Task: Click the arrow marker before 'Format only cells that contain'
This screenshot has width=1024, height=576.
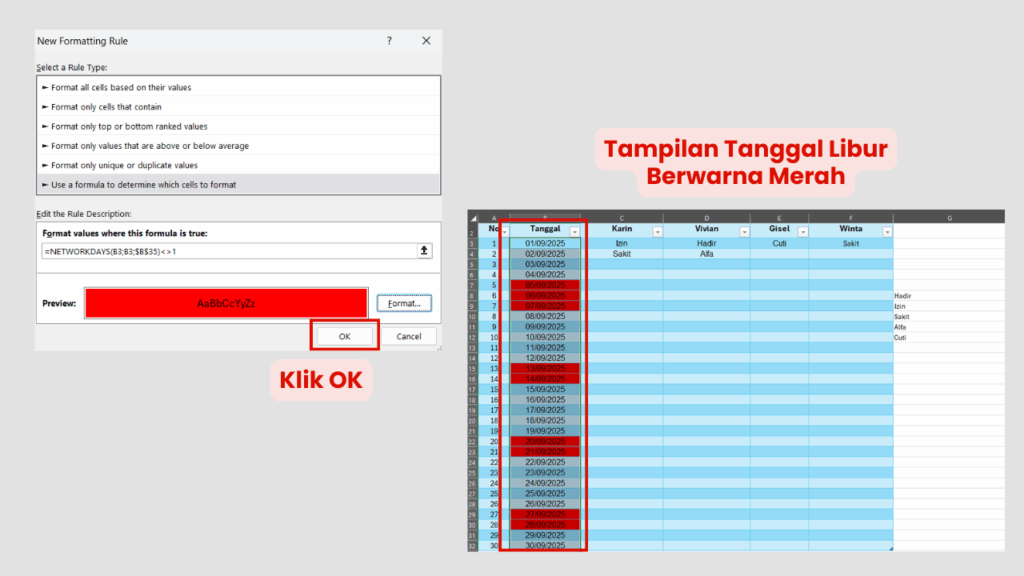Action: coord(44,107)
